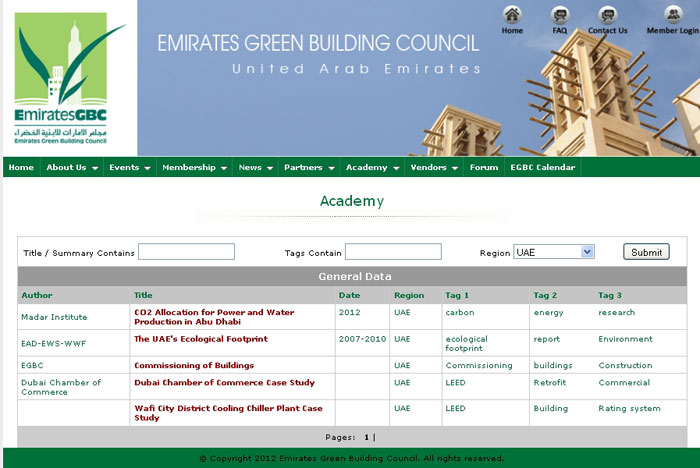Open CO2 Allocation for Power and Water article
The width and height of the screenshot is (700, 468).
pos(214,317)
